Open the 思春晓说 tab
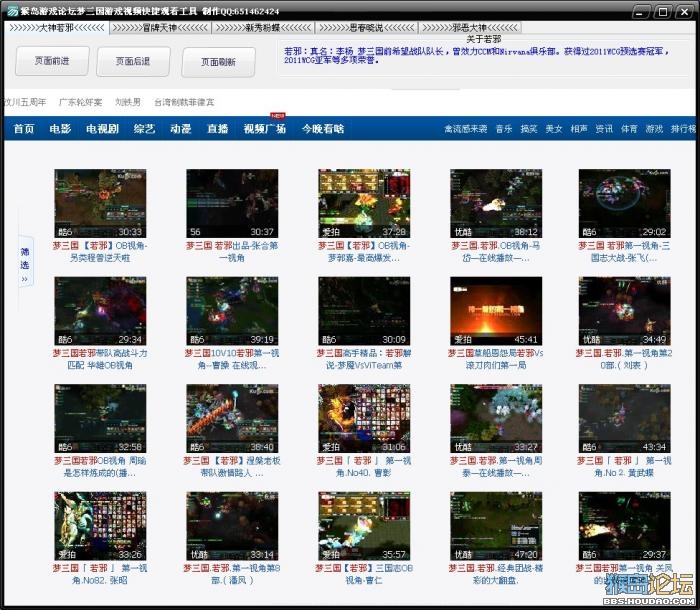The height and width of the screenshot is (610, 700). pos(367,28)
